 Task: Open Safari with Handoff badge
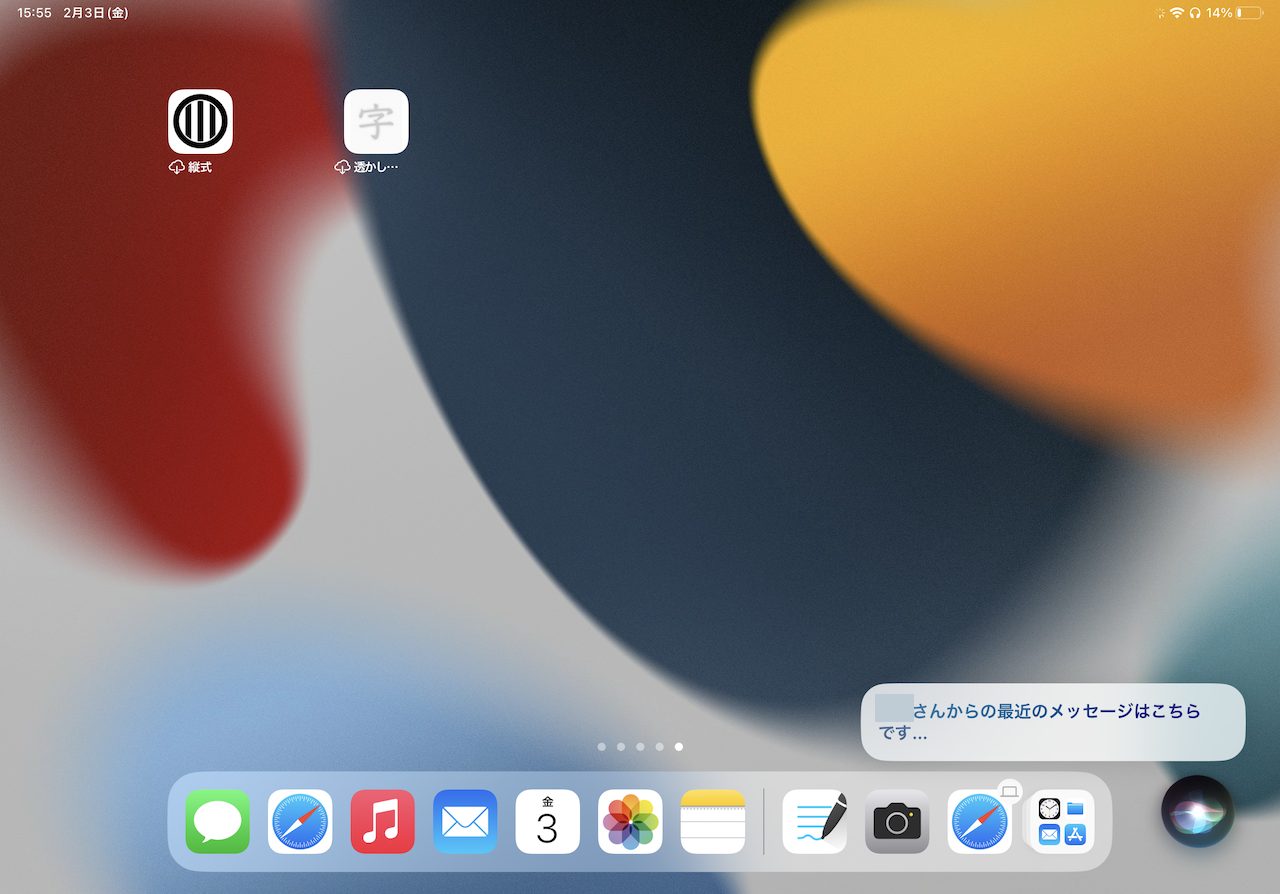(980, 822)
